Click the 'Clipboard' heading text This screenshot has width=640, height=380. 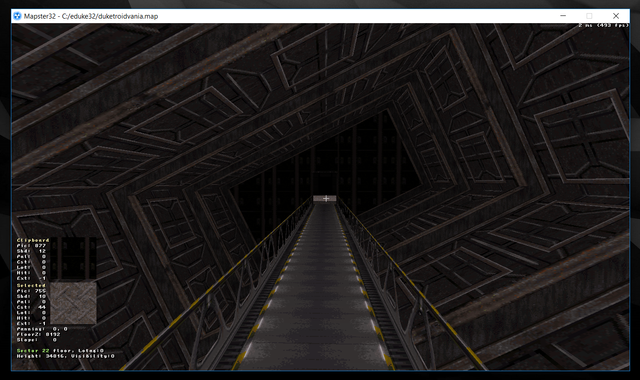(x=33, y=240)
